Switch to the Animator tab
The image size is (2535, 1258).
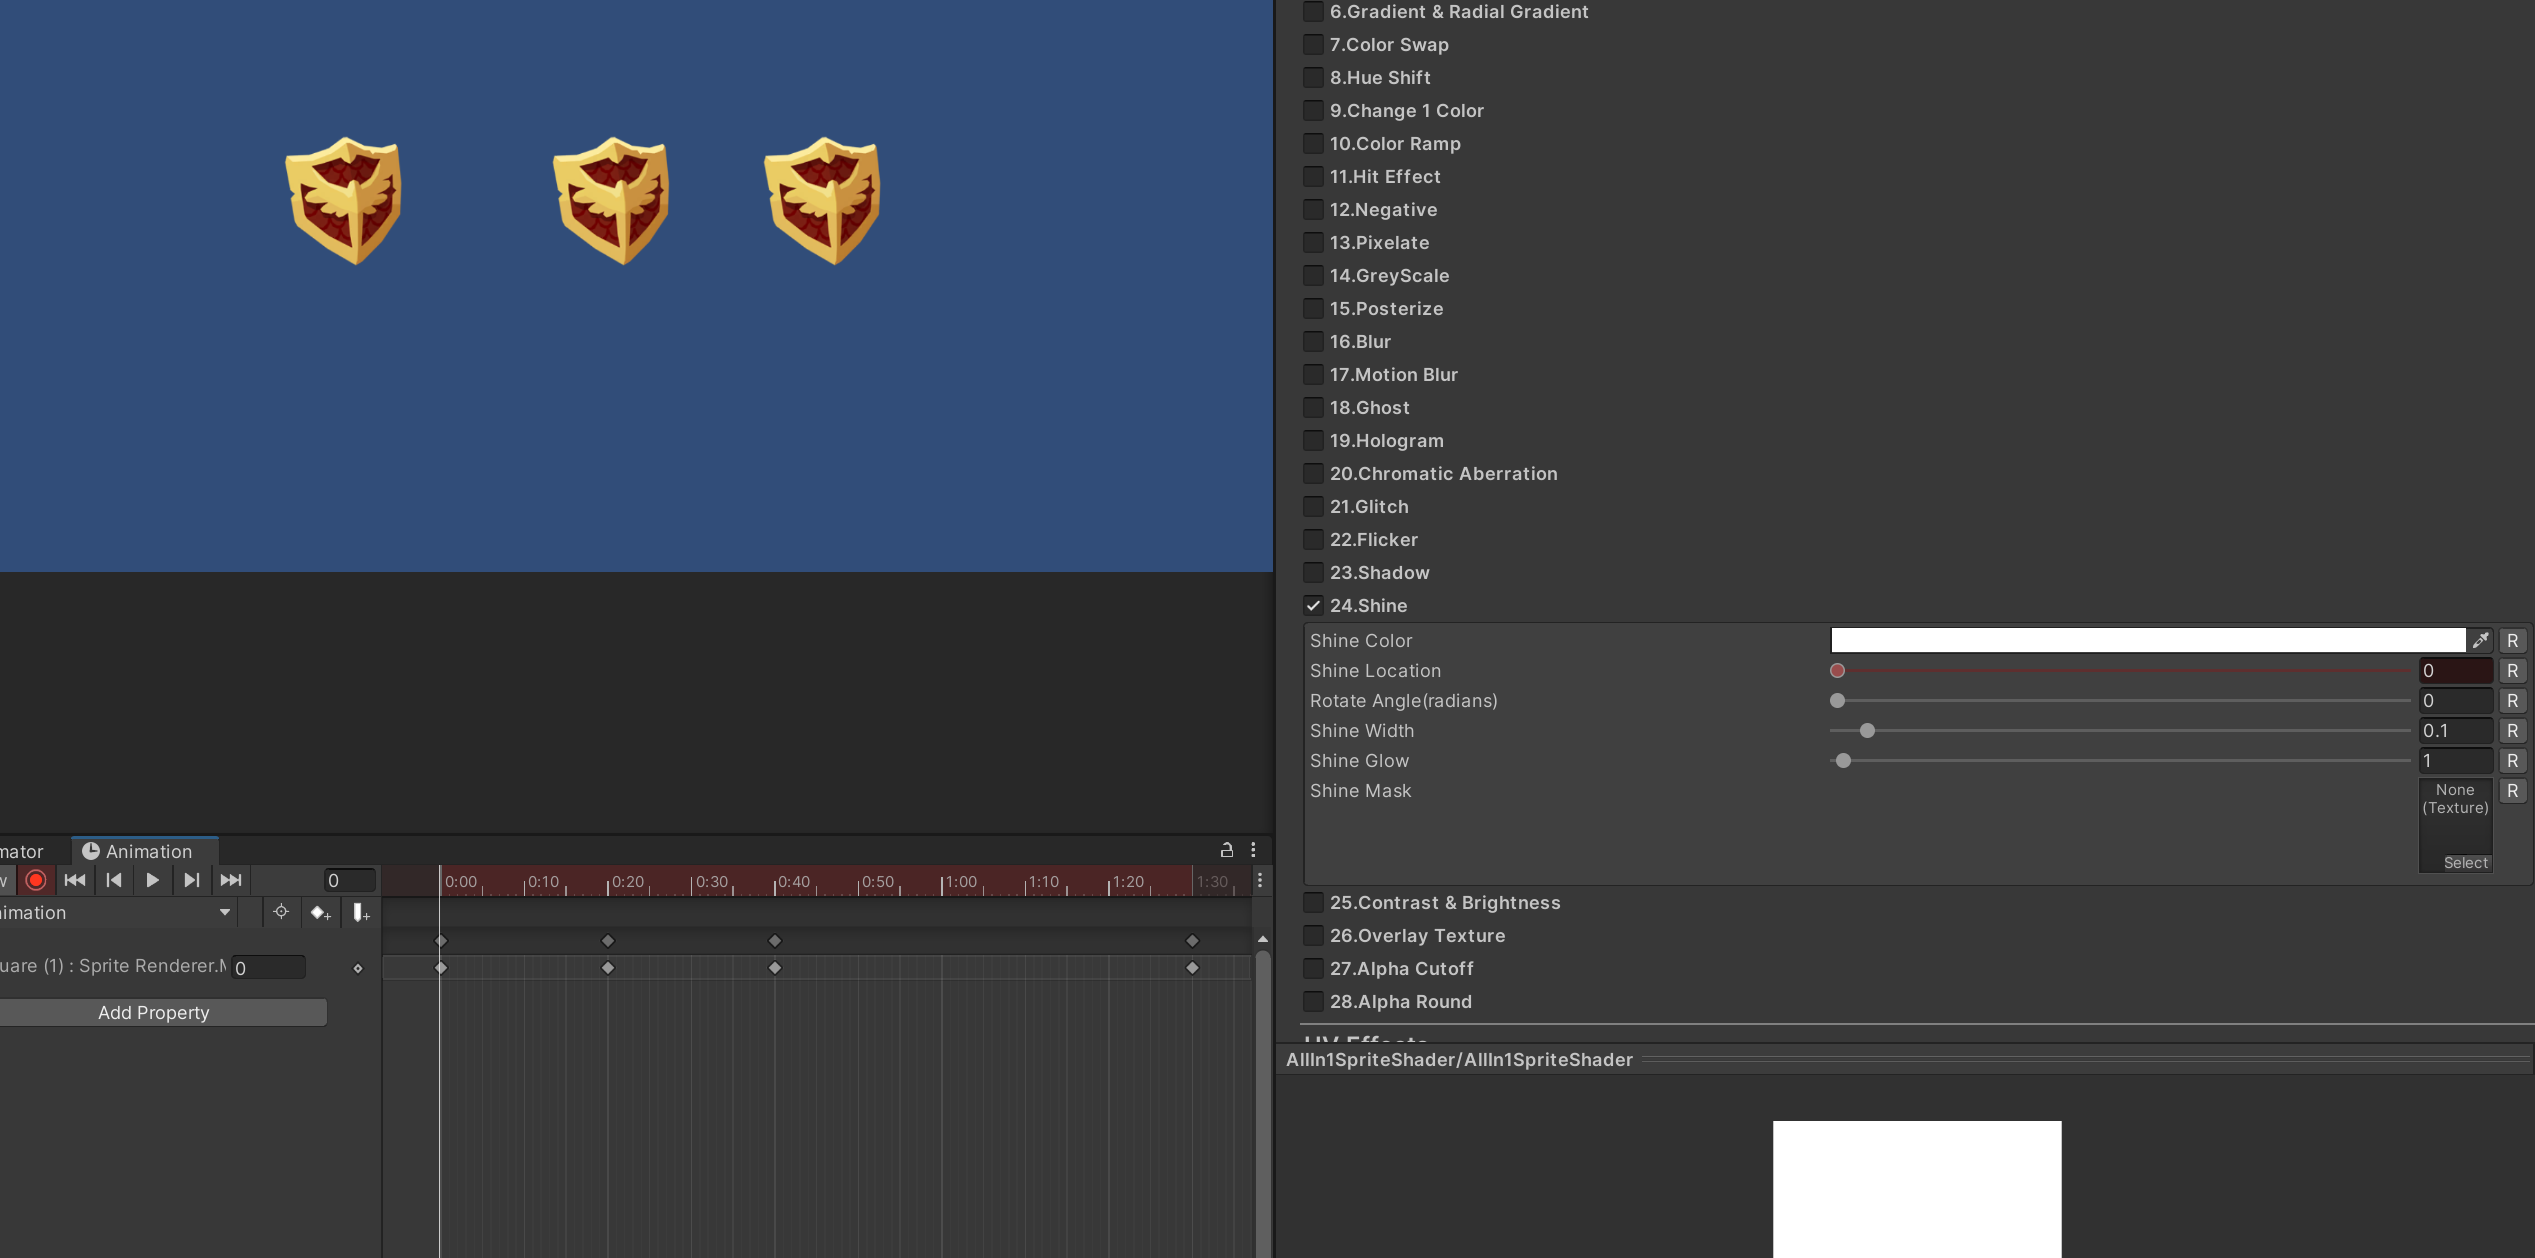[22, 851]
